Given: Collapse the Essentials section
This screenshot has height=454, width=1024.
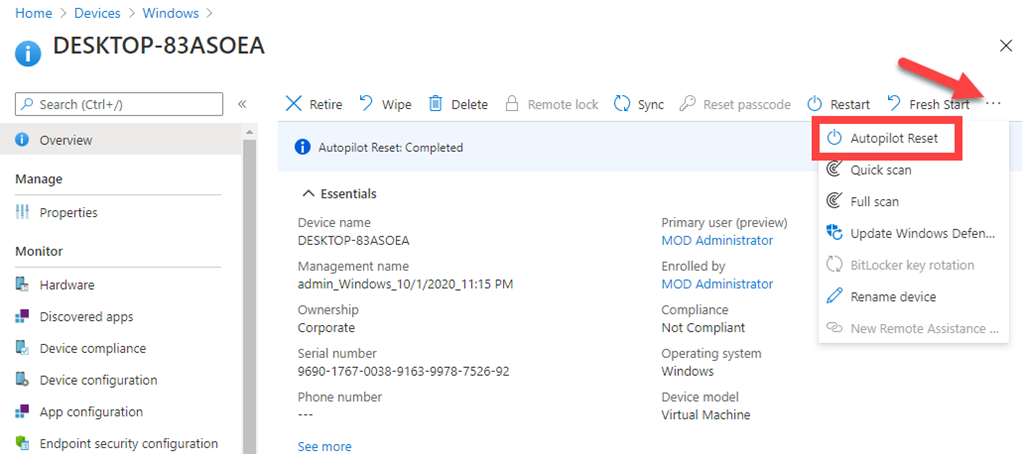Looking at the screenshot, I should [309, 193].
